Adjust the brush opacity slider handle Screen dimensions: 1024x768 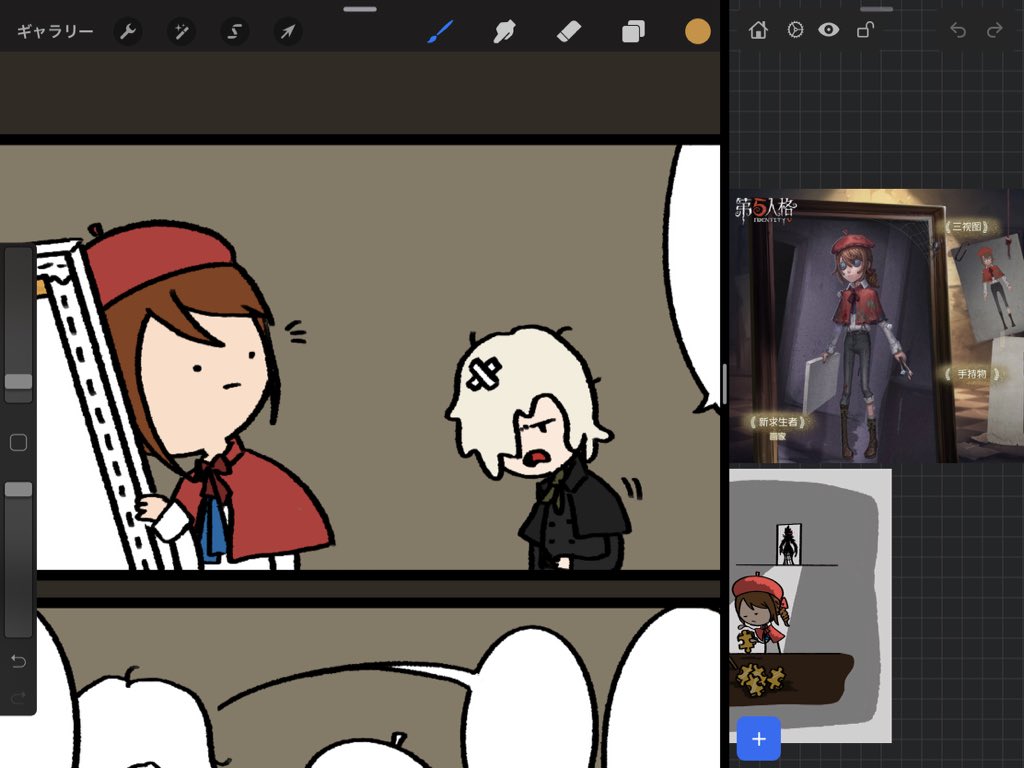(18, 489)
